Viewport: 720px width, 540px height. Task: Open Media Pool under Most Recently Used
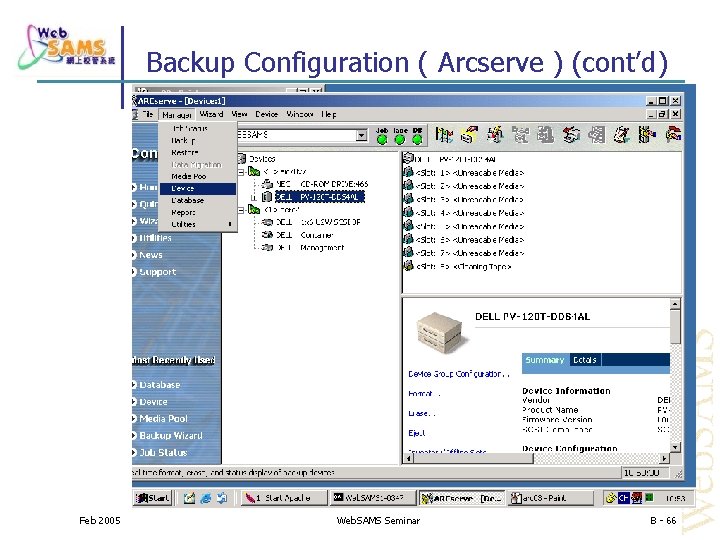[163, 419]
